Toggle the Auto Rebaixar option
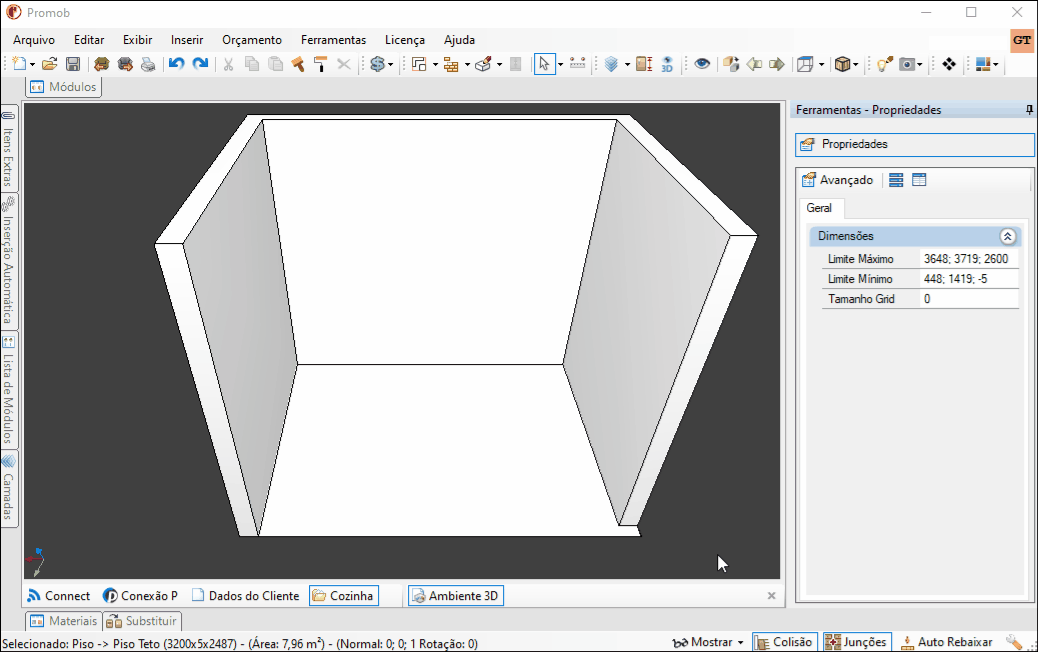The width and height of the screenshot is (1038, 652). pyautogui.click(x=947, y=642)
